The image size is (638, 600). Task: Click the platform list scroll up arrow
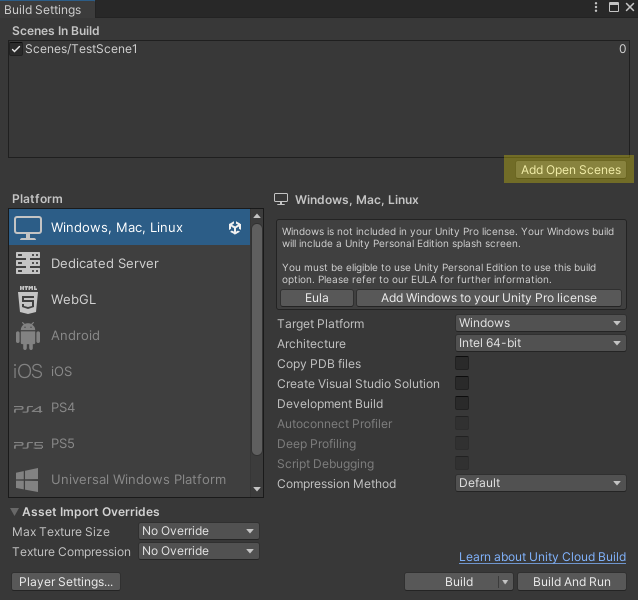point(257,216)
